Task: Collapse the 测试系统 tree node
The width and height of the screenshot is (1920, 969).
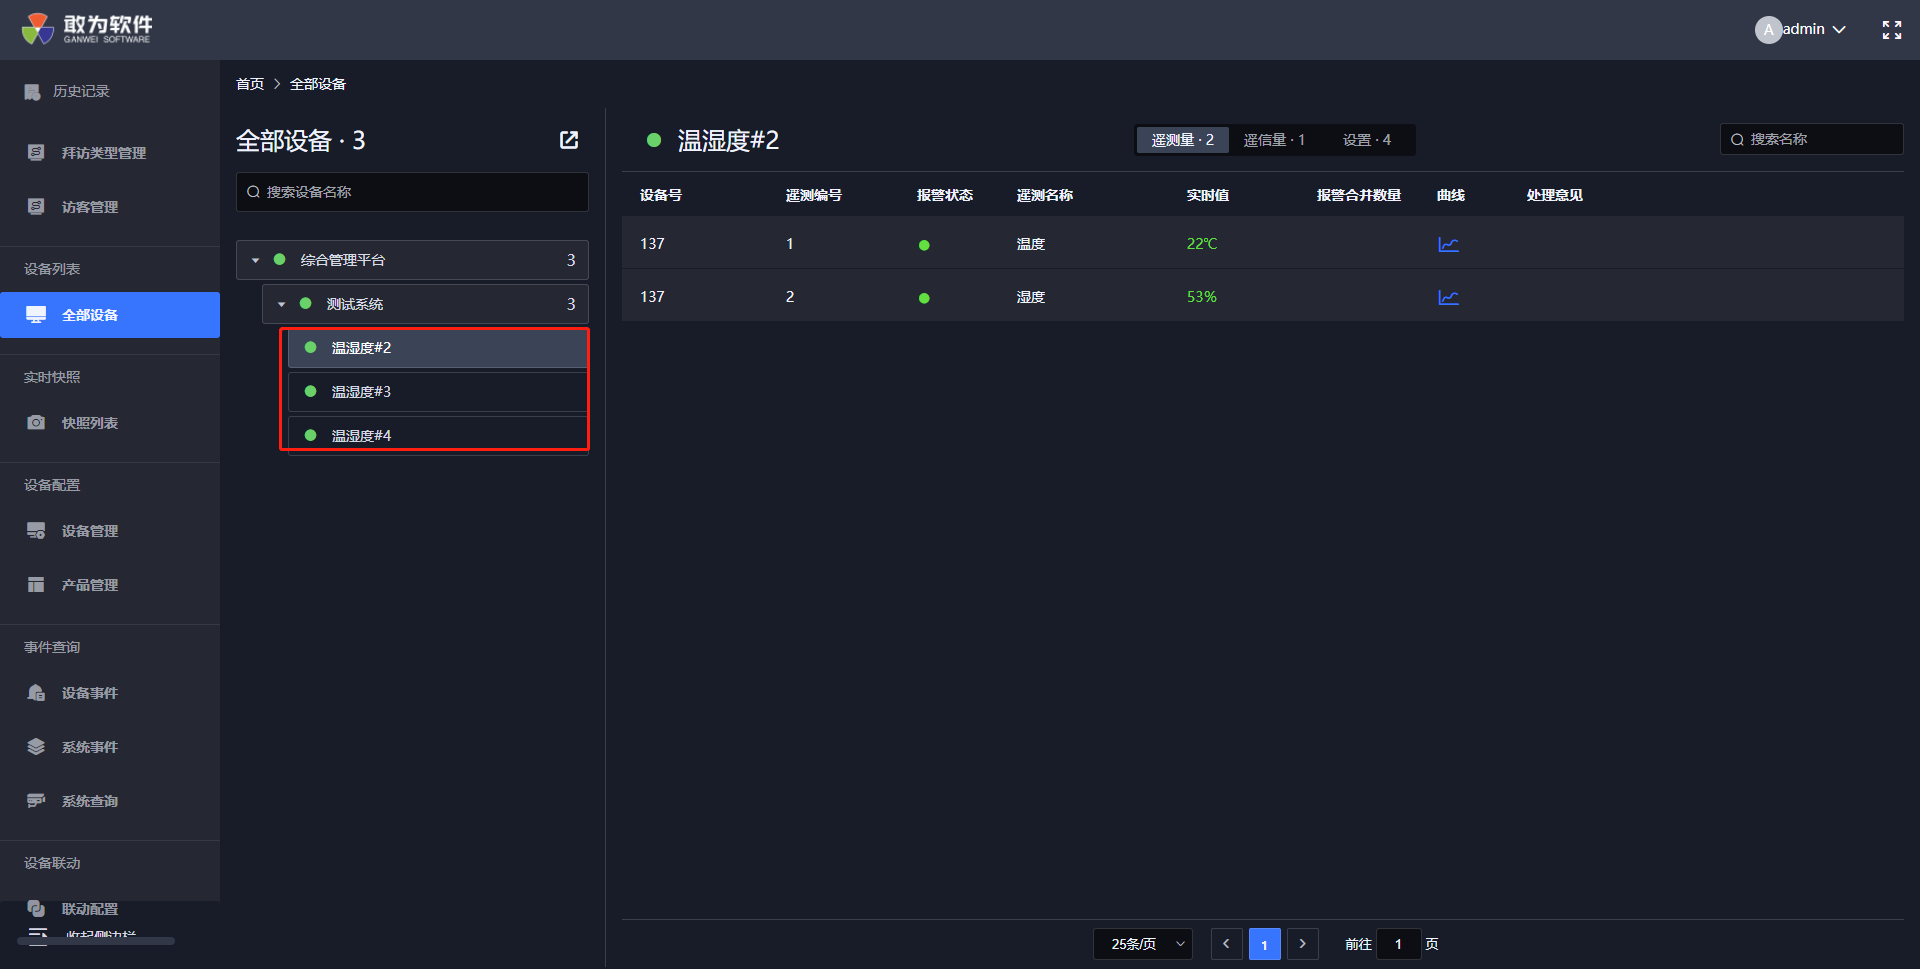Action: click(x=282, y=304)
